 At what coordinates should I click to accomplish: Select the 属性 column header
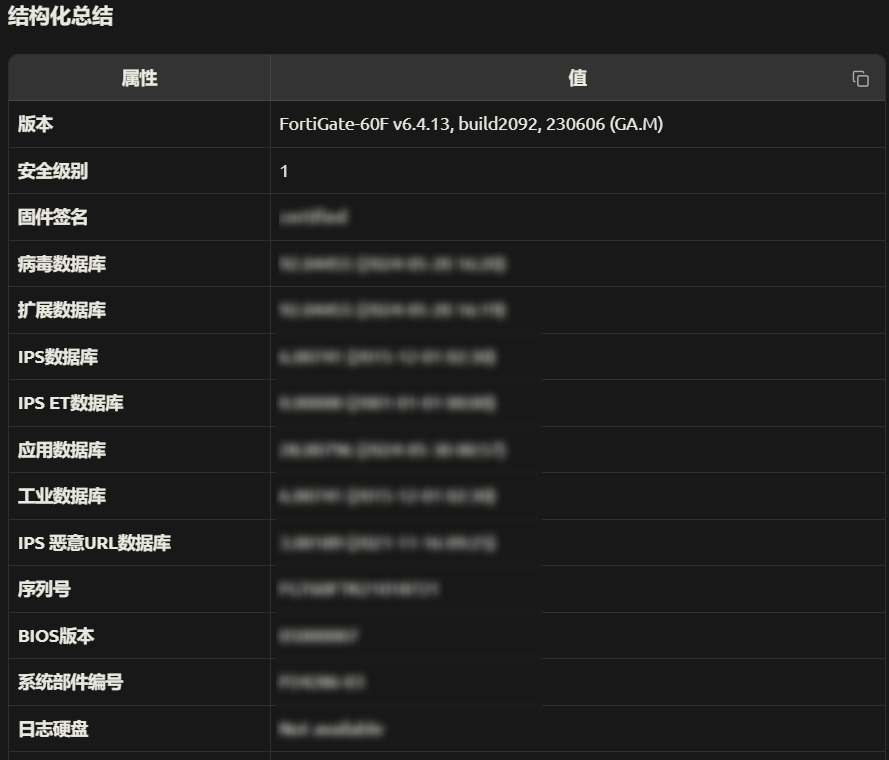pyautogui.click(x=139, y=78)
